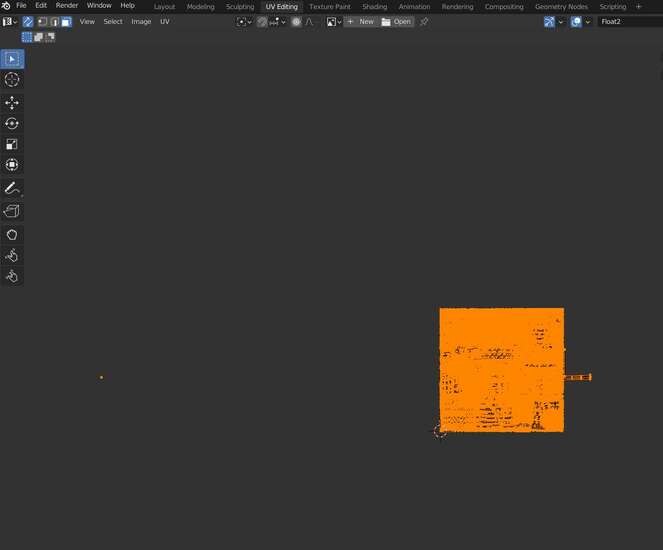This screenshot has height=550, width=663.
Task: Open the UV editor Select menu
Action: tap(113, 22)
